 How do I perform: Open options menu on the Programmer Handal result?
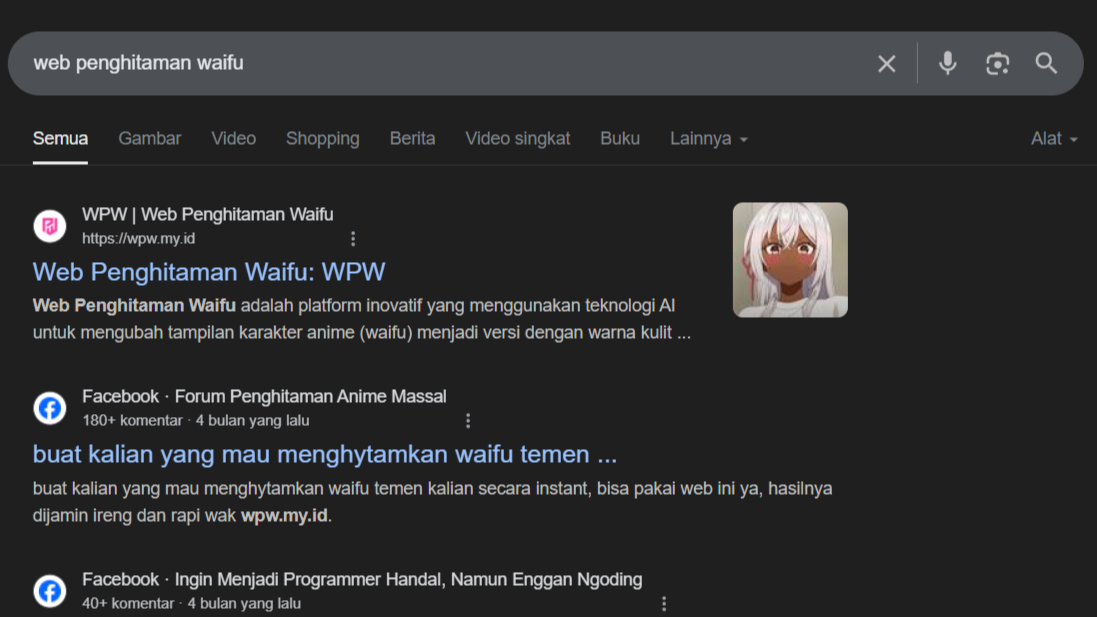tap(663, 603)
